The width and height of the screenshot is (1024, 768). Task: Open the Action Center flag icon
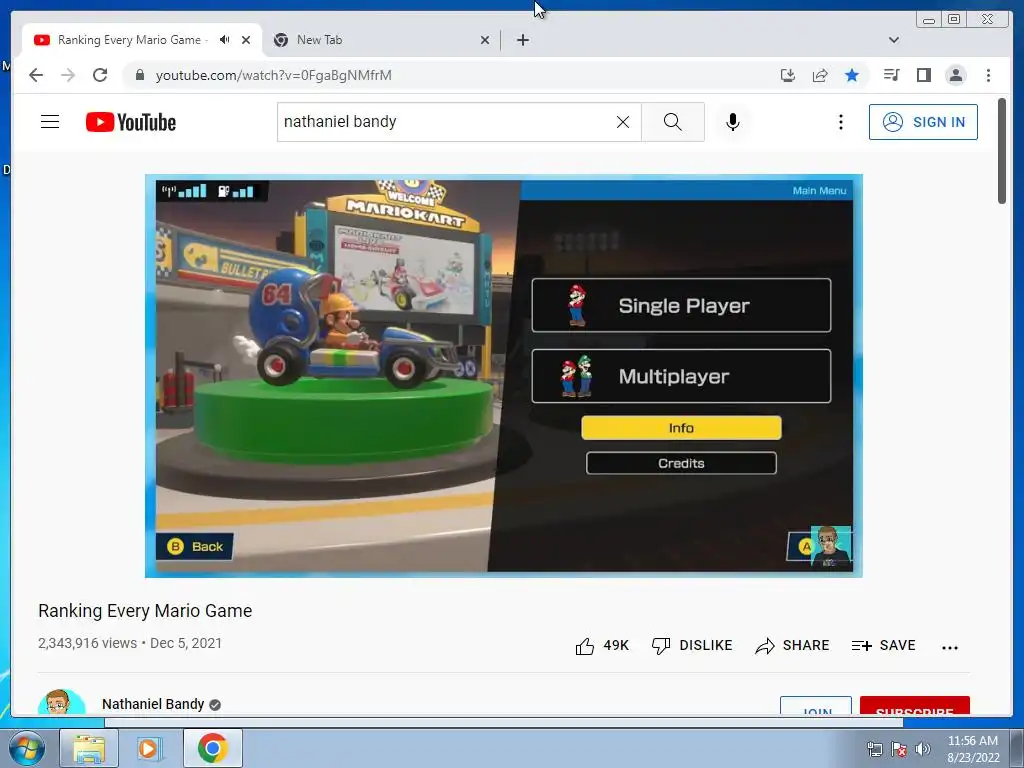coord(899,749)
